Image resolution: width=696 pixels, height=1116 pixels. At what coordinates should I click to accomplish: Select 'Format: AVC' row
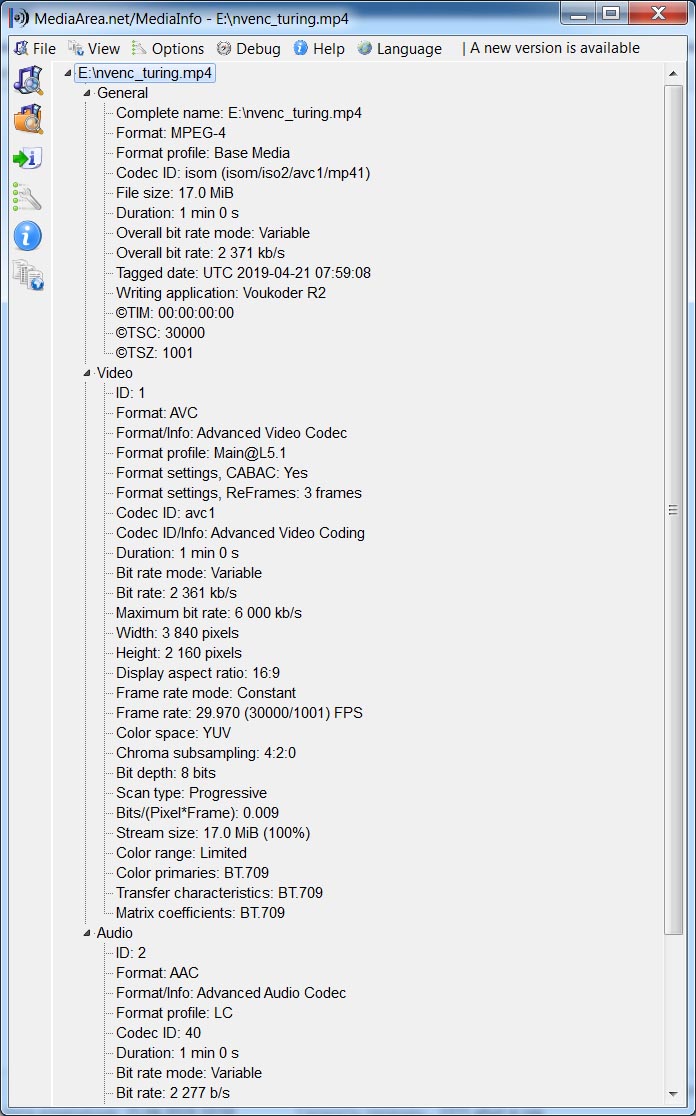click(157, 413)
